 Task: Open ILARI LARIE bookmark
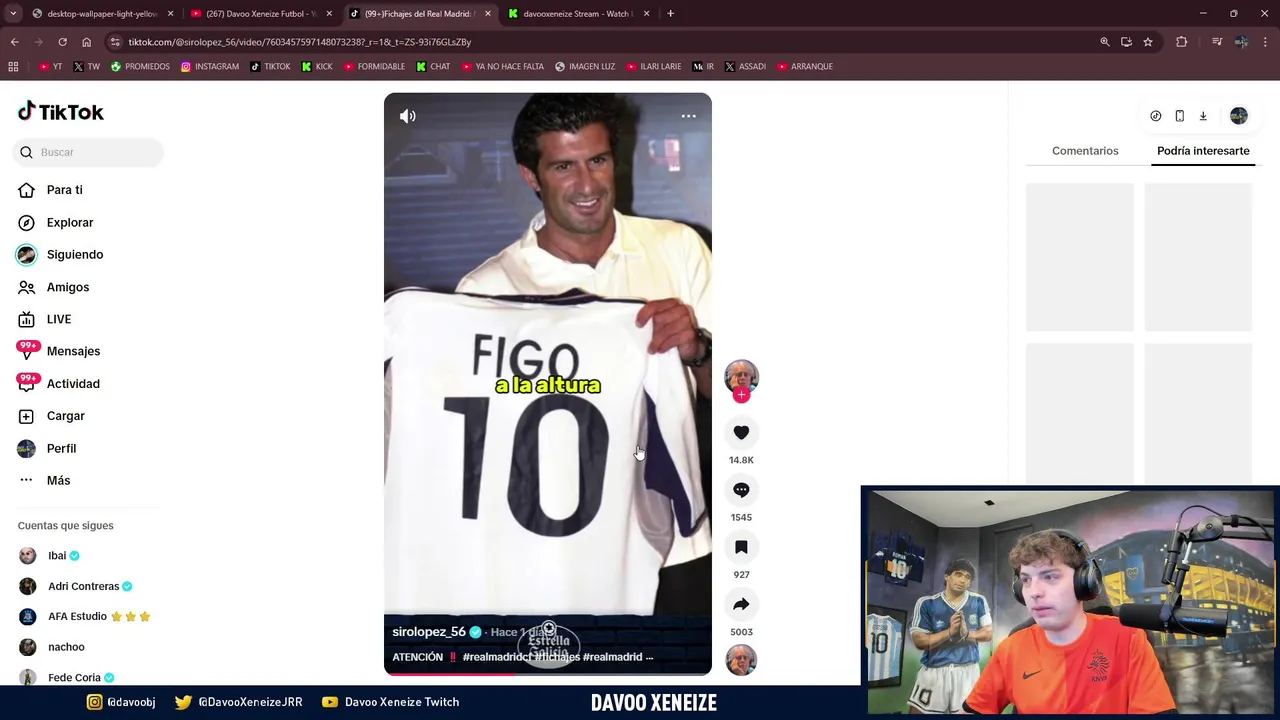pos(653,67)
